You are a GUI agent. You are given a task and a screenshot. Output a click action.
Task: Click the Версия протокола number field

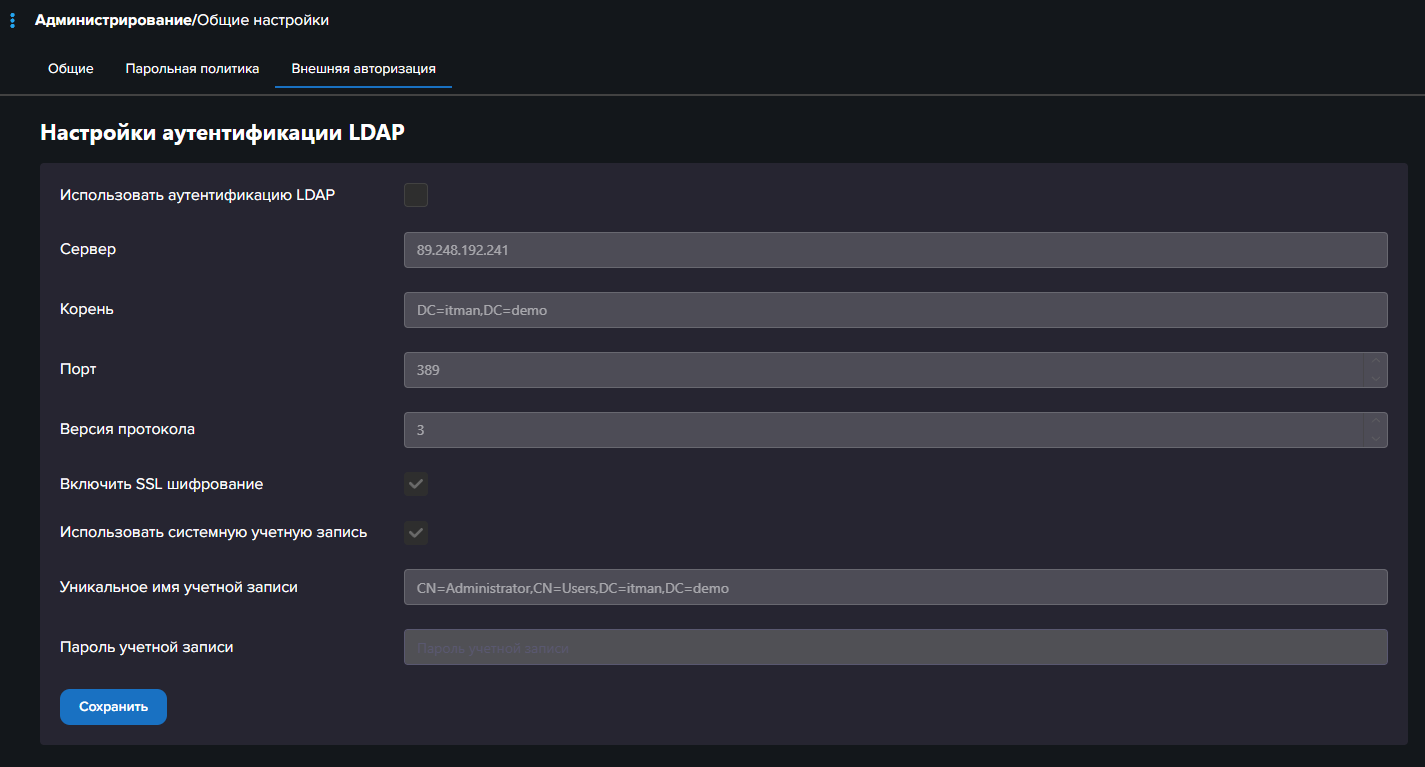pos(884,430)
